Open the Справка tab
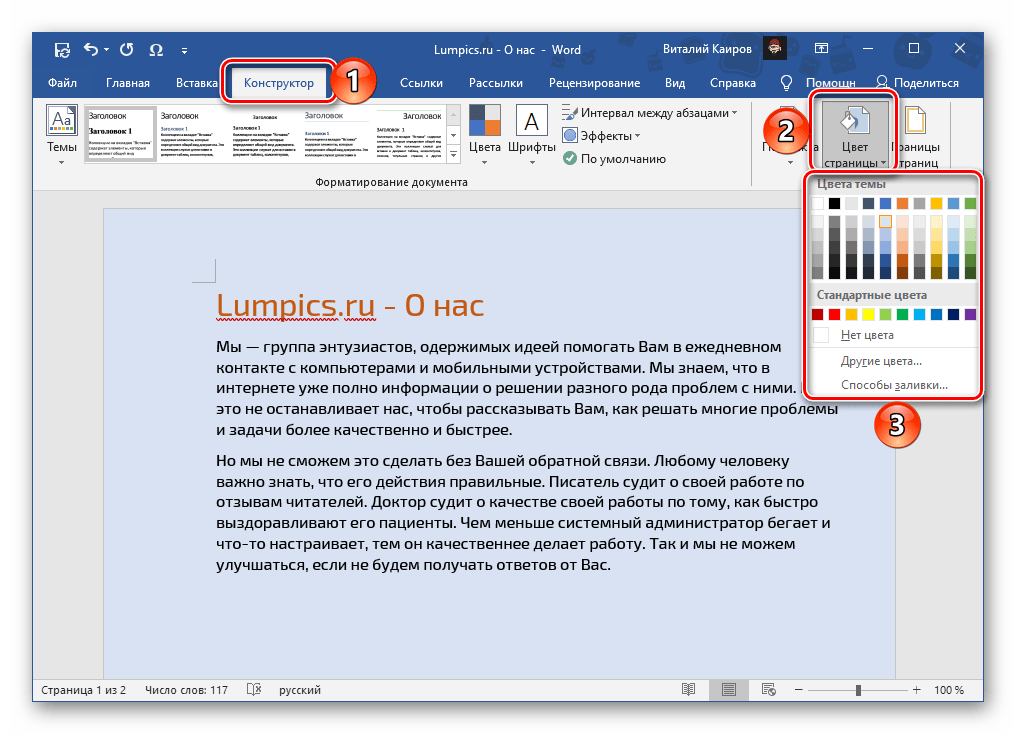The height and width of the screenshot is (734, 1016). [x=732, y=83]
